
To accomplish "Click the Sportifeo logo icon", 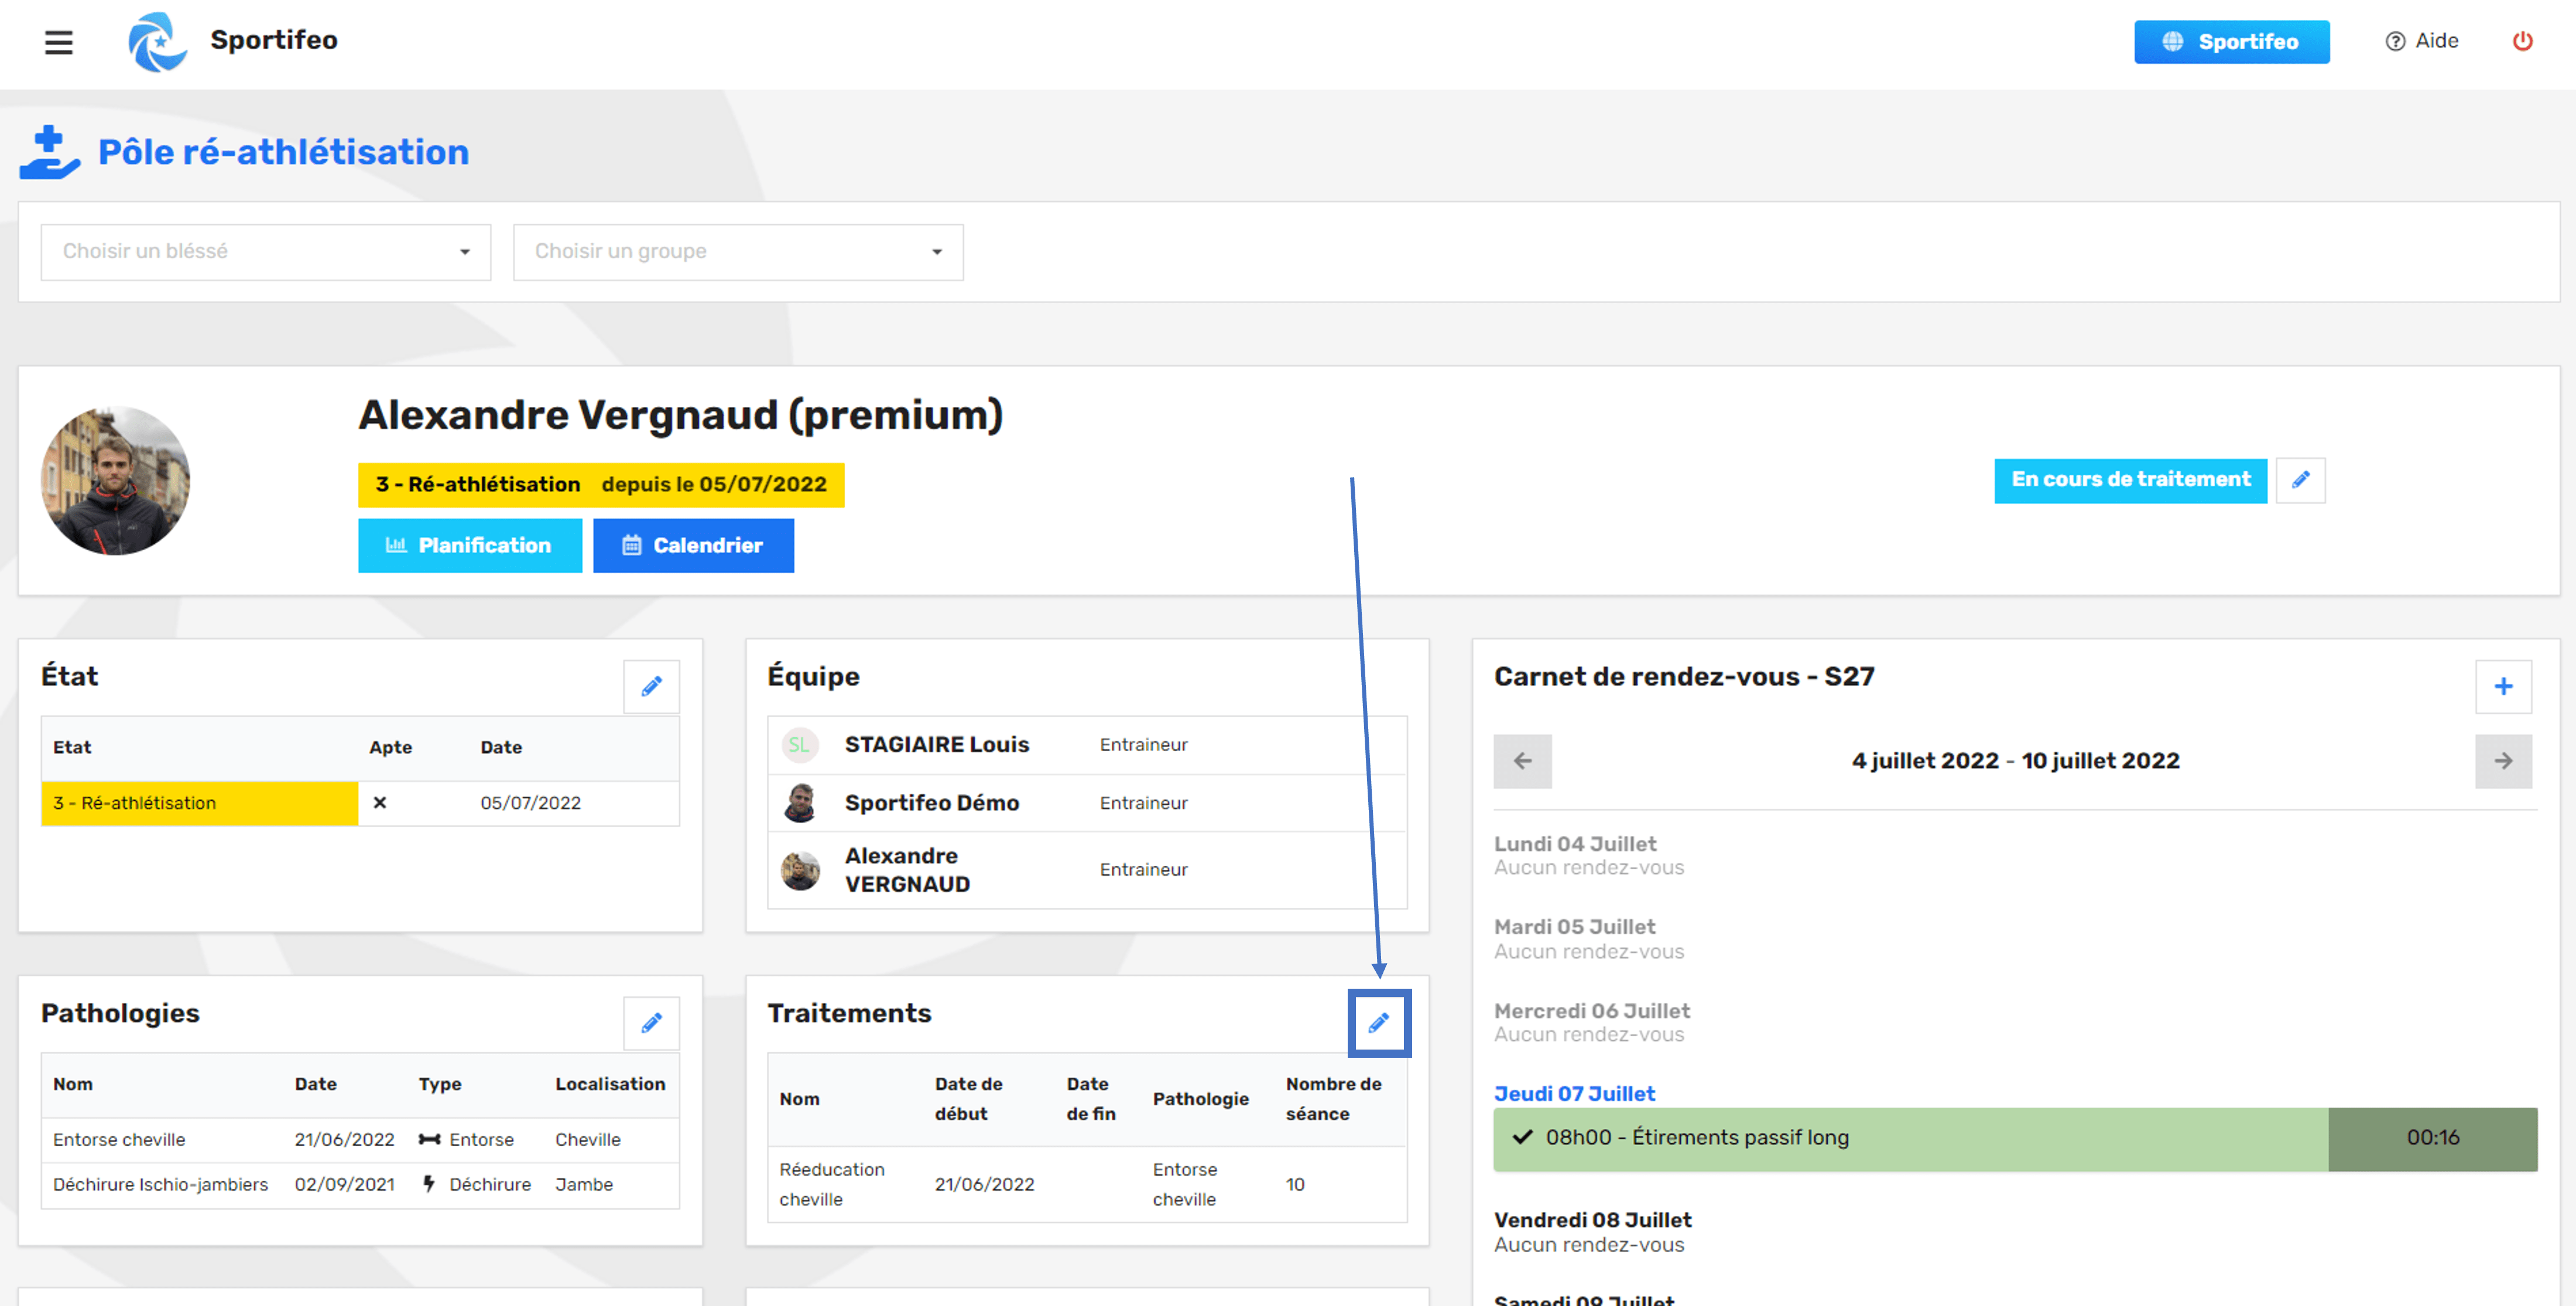I will pyautogui.click(x=157, y=42).
